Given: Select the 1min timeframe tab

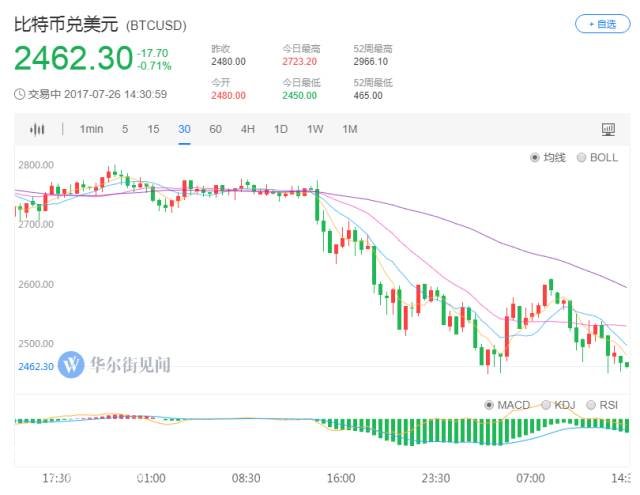Looking at the screenshot, I should tap(91, 129).
